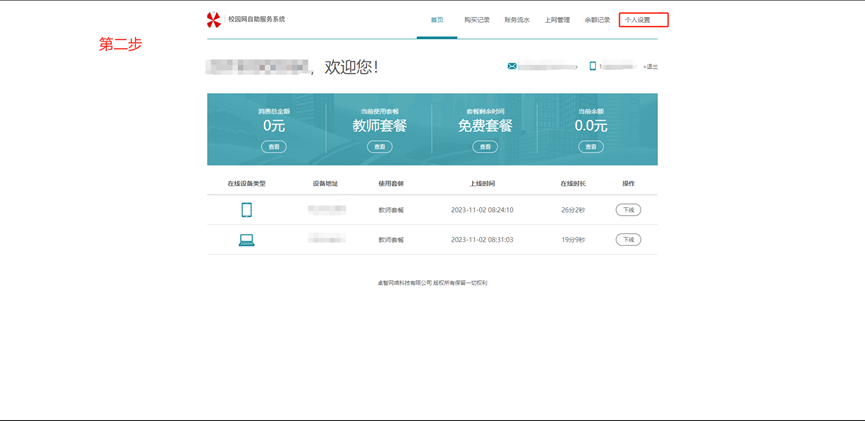Open the 首页 home tab

437,20
